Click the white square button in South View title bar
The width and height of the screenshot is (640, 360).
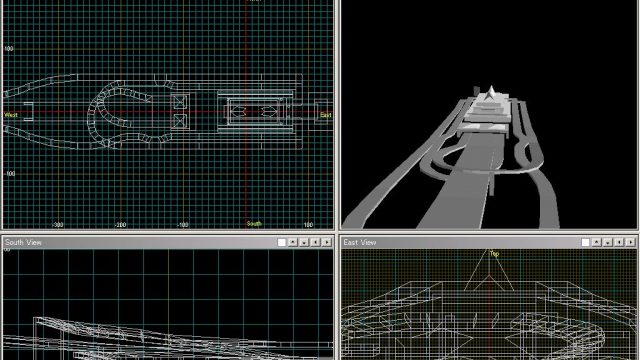[282, 242]
